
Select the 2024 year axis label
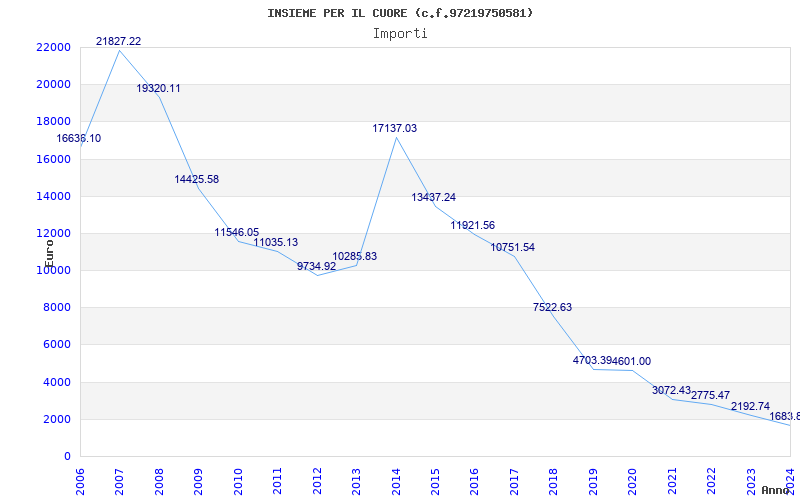click(x=791, y=482)
